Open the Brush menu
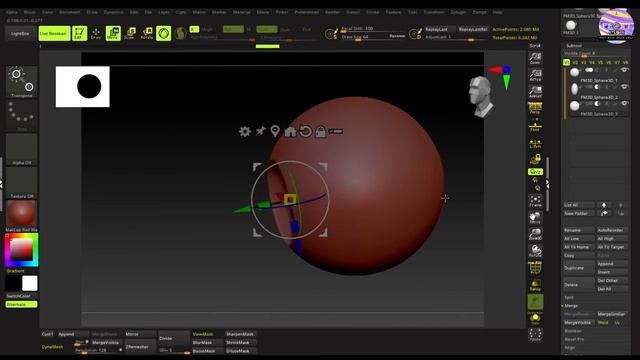Image resolution: width=640 pixels, height=360 pixels. click(x=29, y=12)
